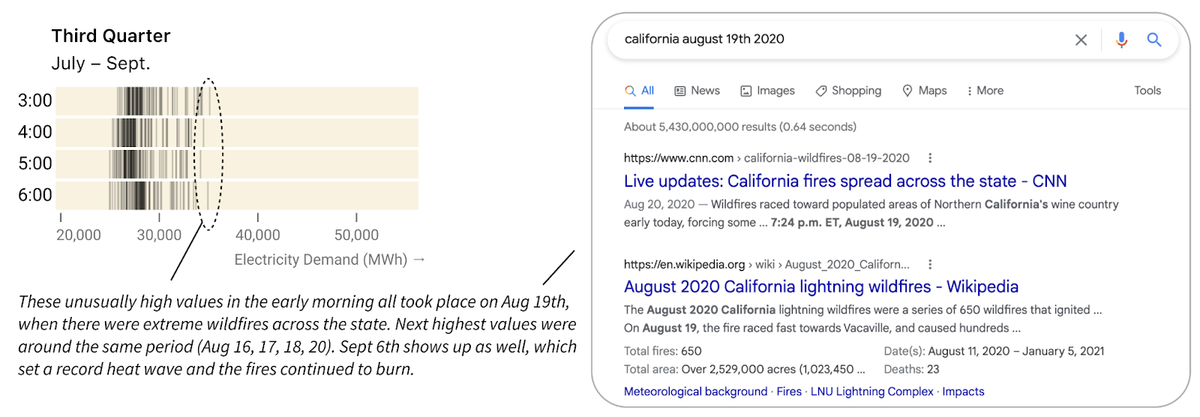Open the search Tools options

tap(1147, 91)
